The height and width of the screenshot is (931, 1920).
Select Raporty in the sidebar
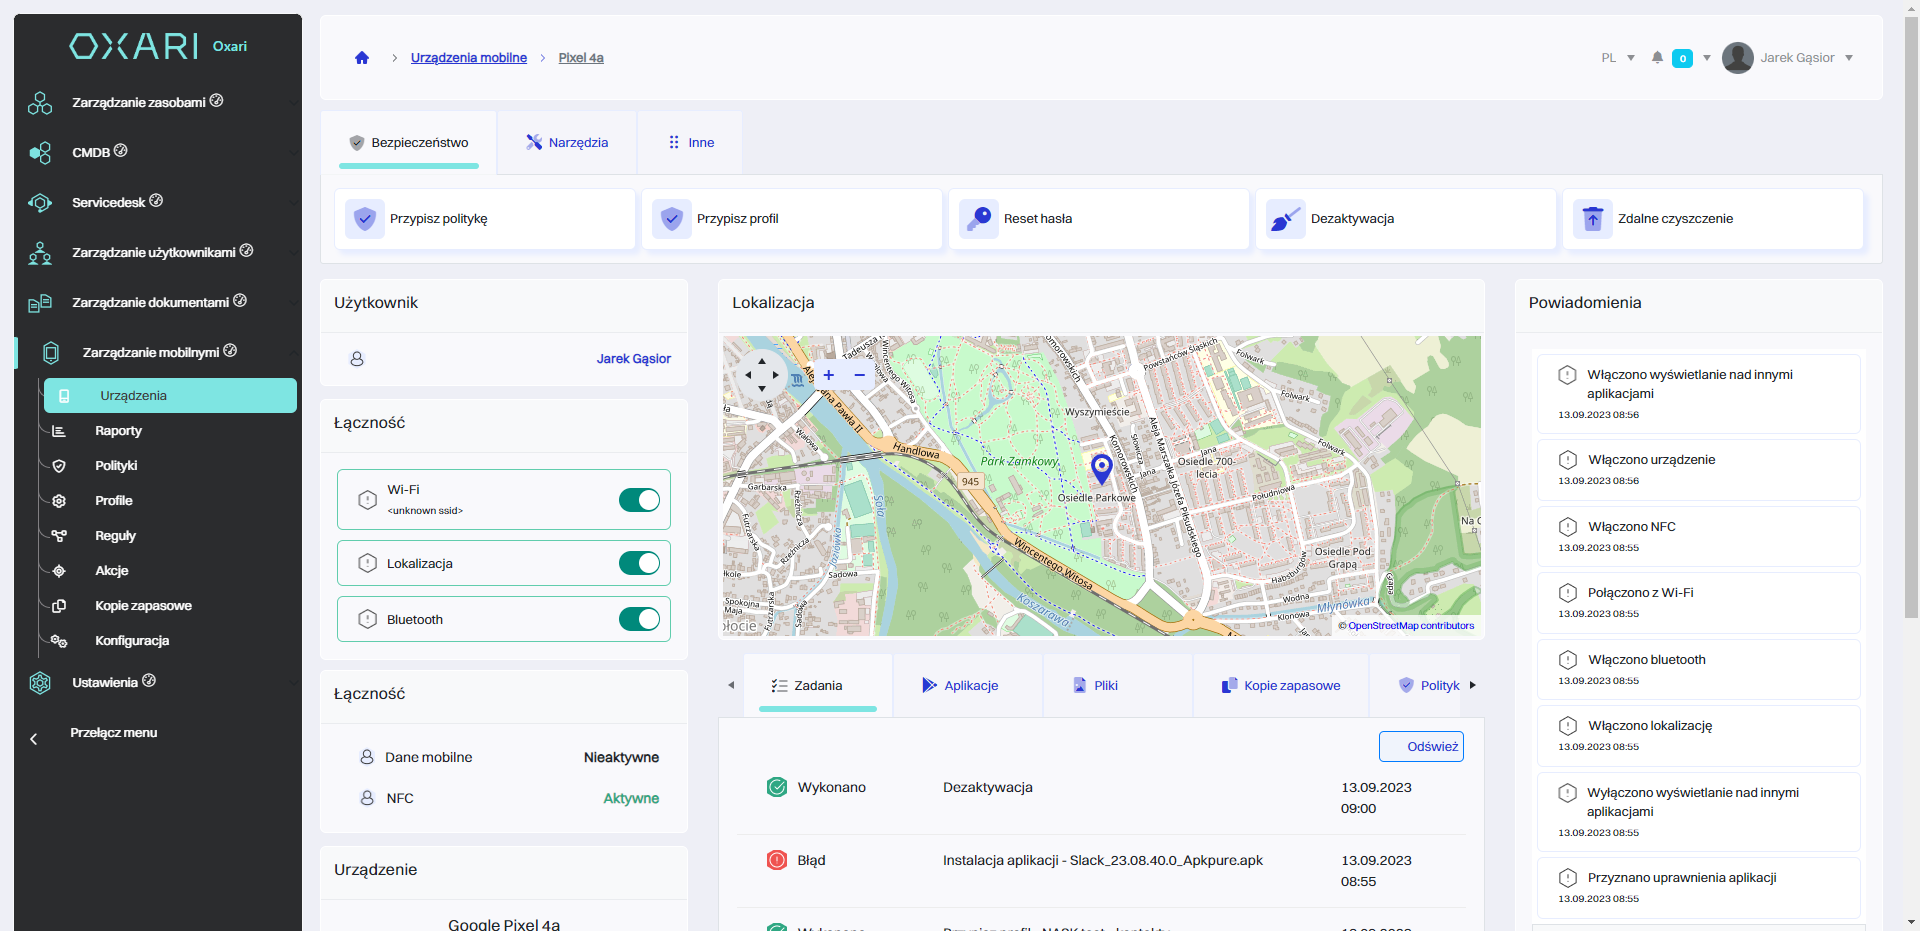118,431
